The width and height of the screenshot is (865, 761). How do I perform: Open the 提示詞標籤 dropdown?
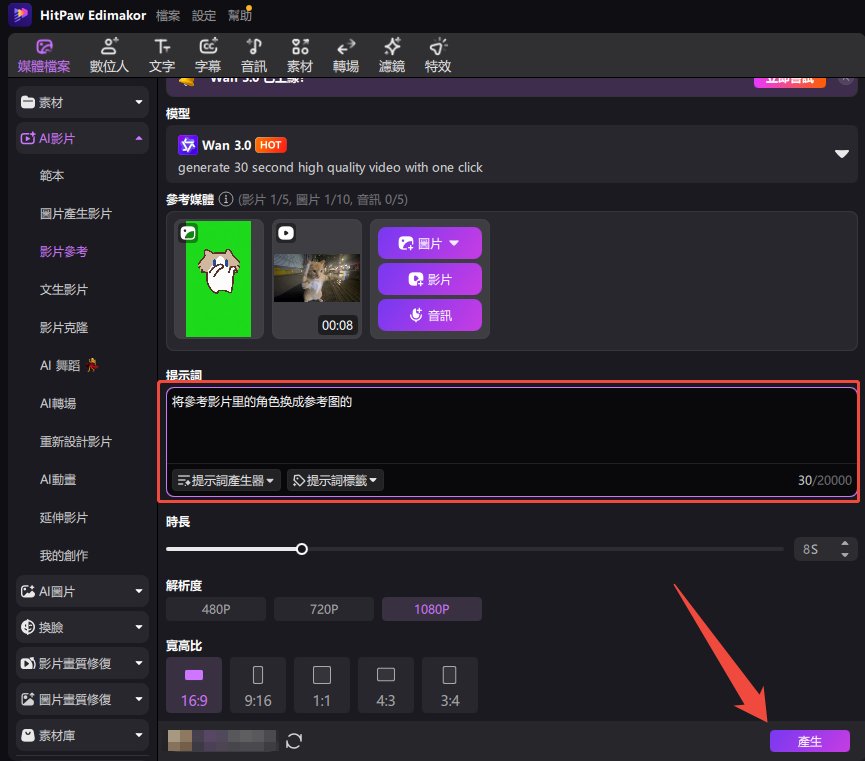[x=335, y=480]
